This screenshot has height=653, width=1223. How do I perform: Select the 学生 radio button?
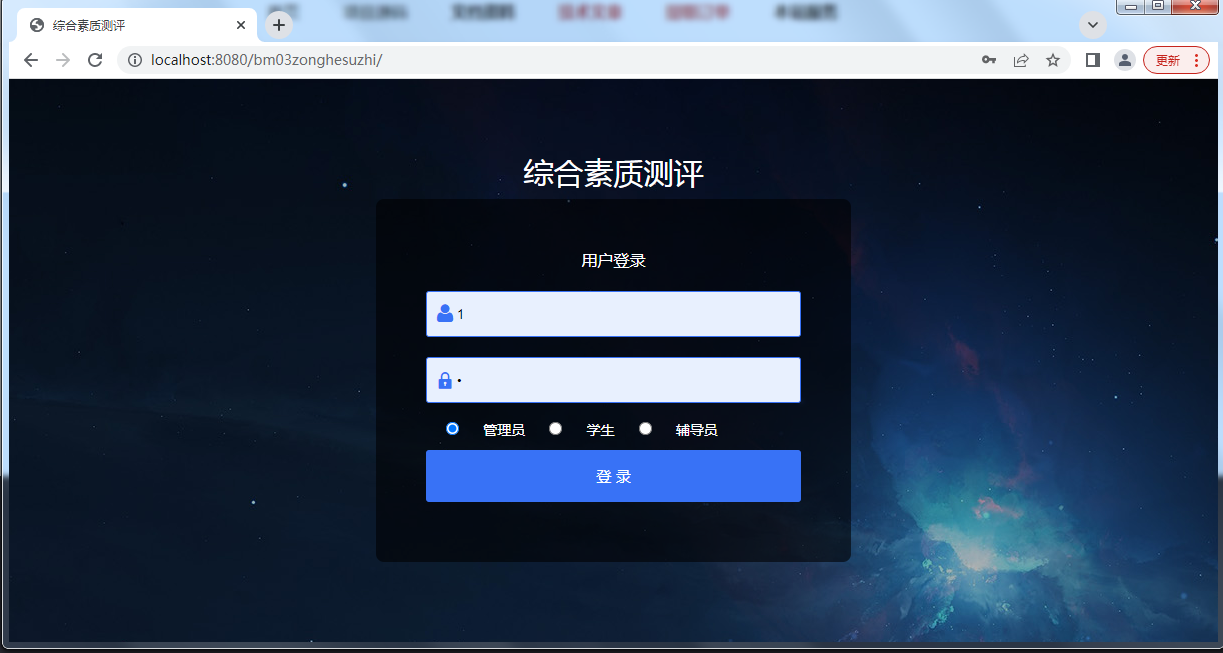(556, 428)
